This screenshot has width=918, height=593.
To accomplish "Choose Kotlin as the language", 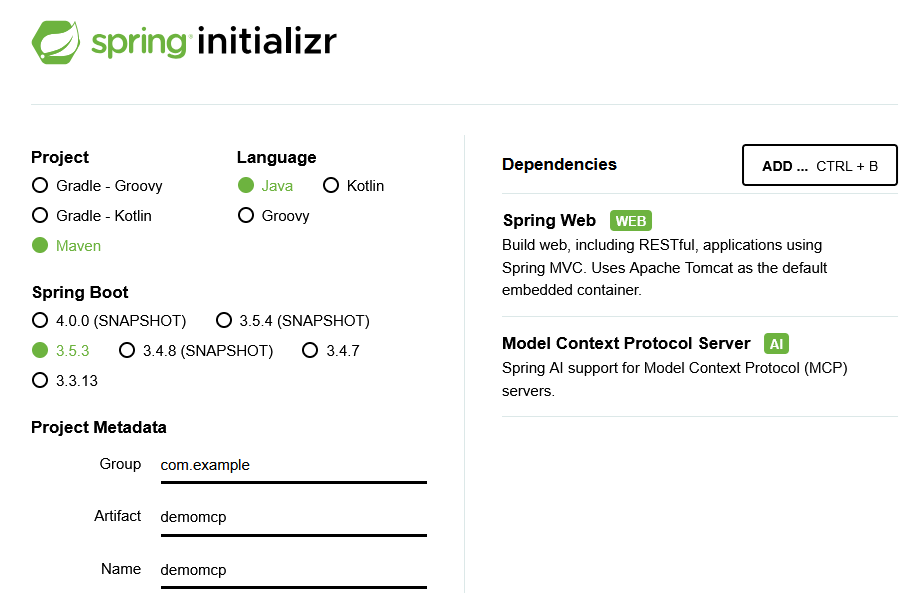I will click(331, 185).
